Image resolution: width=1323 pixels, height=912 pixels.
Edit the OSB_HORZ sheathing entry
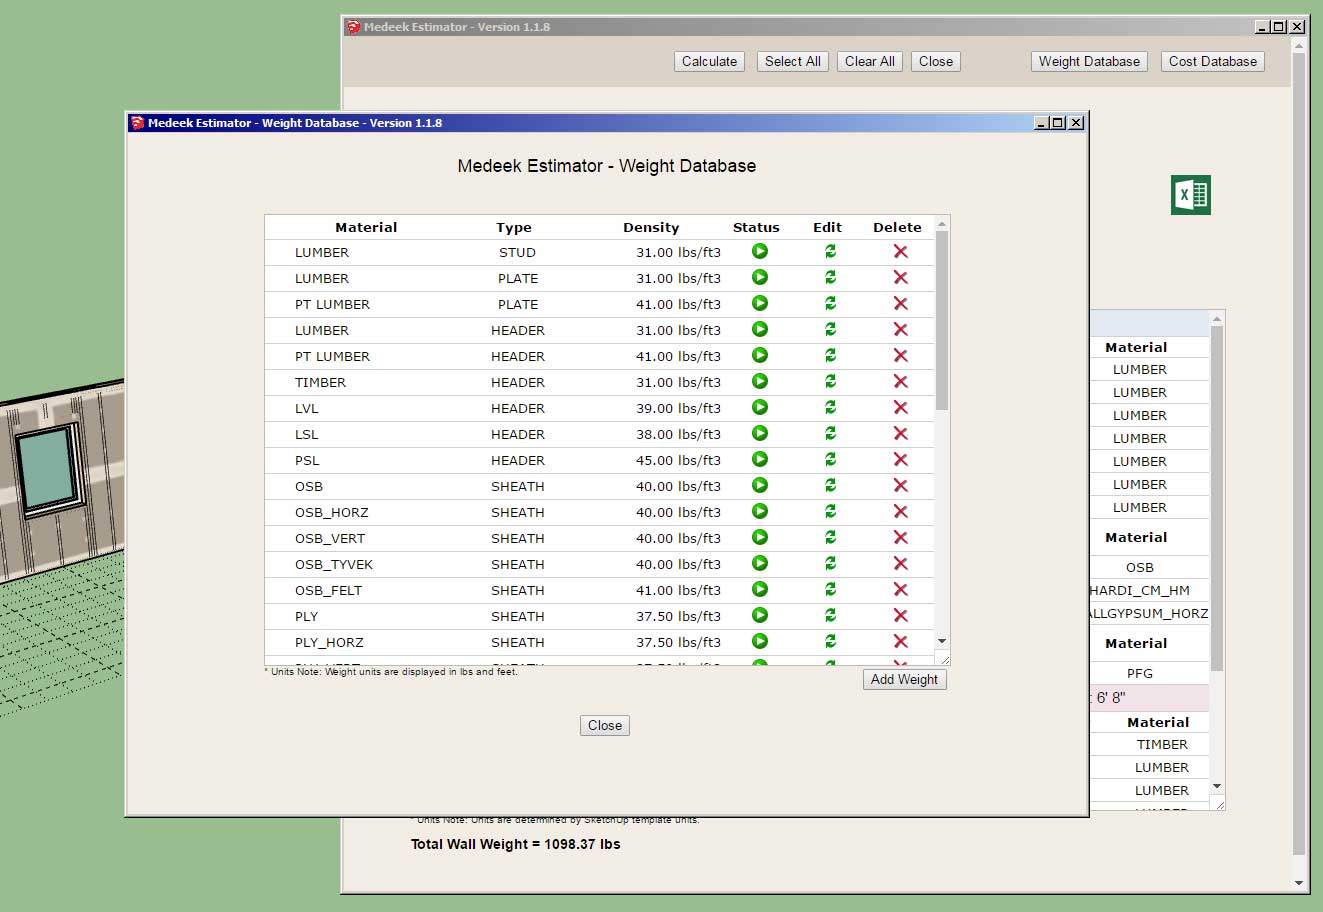click(830, 512)
